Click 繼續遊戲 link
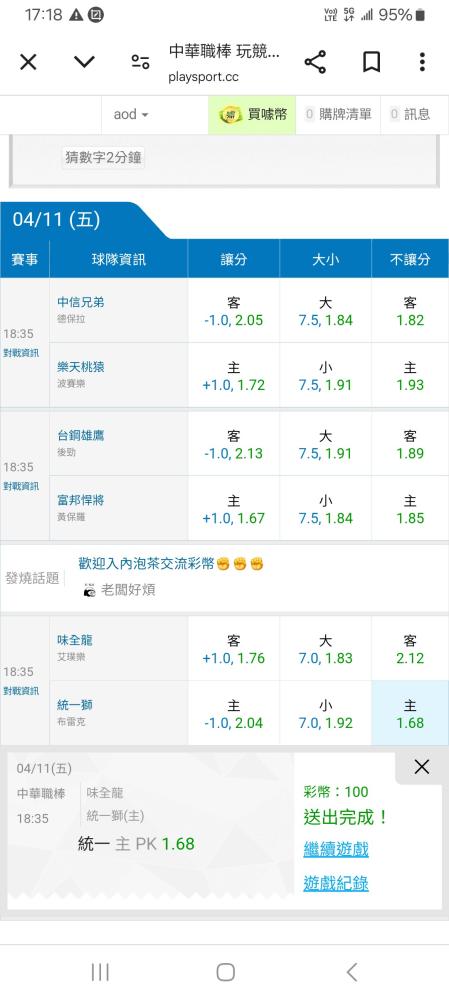The image size is (449, 1000). coord(336,849)
